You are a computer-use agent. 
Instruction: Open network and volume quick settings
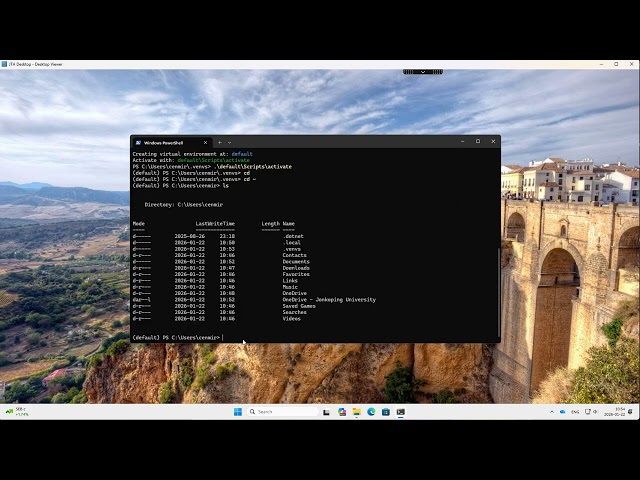tap(591, 412)
